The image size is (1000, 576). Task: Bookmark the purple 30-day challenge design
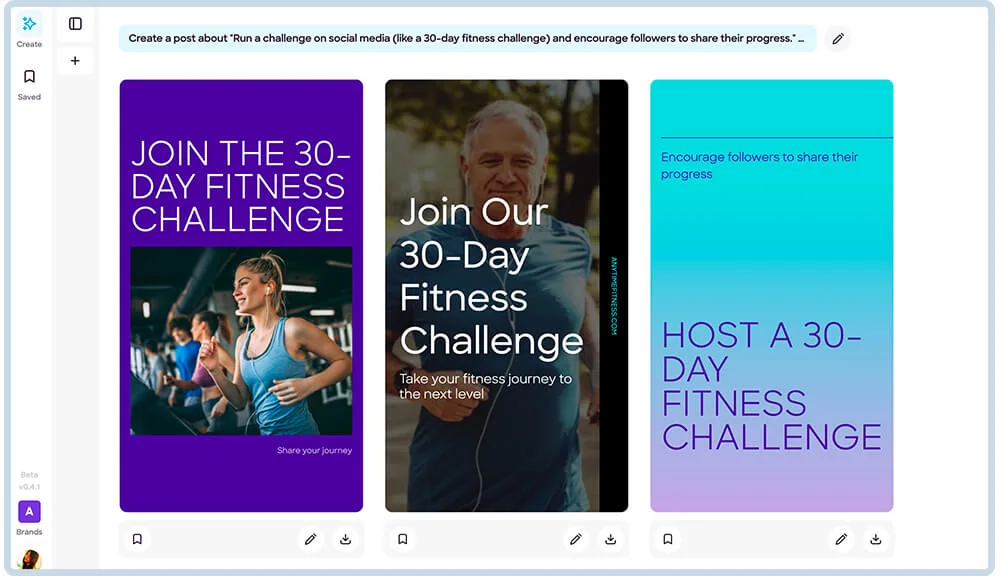(137, 539)
